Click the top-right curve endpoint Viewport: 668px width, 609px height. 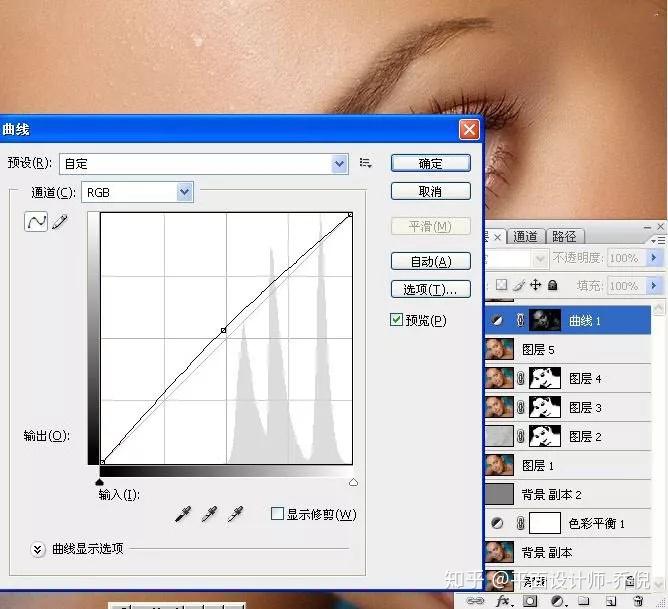[350, 215]
